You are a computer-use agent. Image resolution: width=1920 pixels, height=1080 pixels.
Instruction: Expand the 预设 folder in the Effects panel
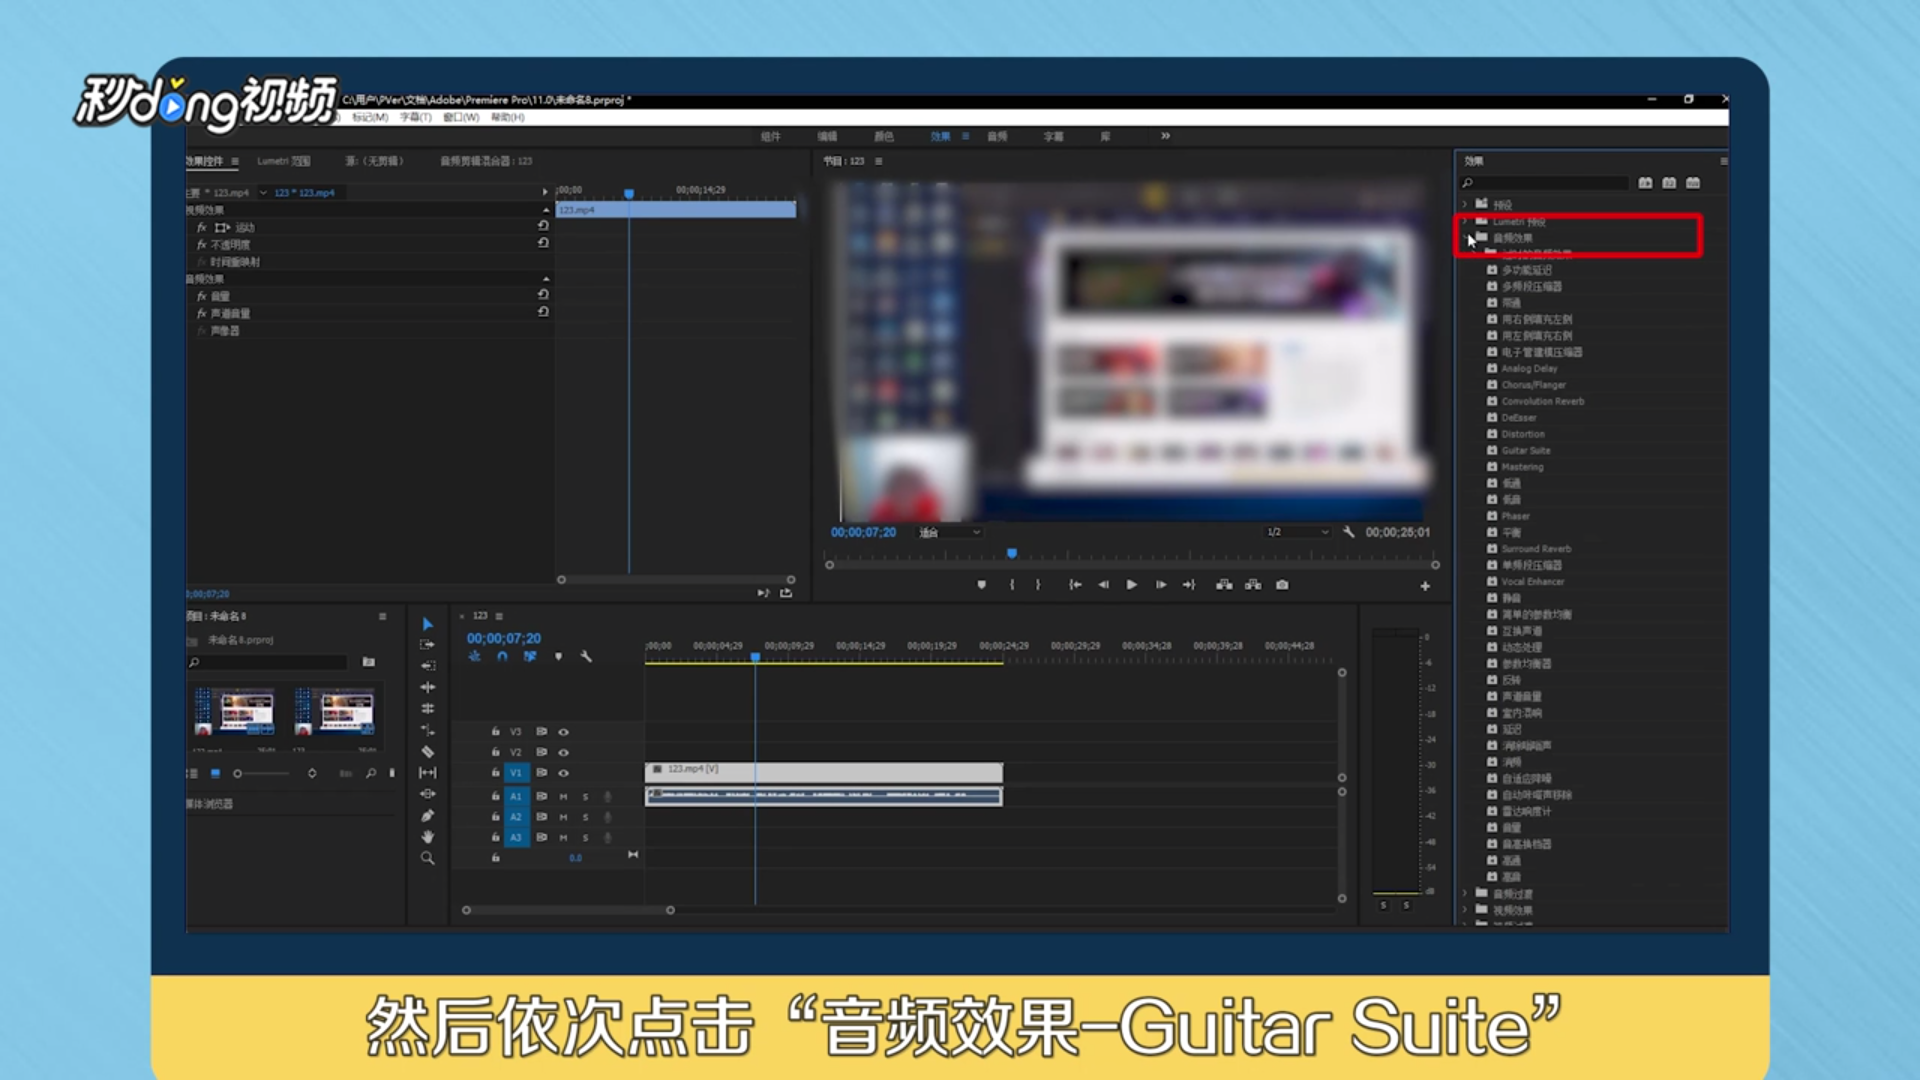(1465, 204)
